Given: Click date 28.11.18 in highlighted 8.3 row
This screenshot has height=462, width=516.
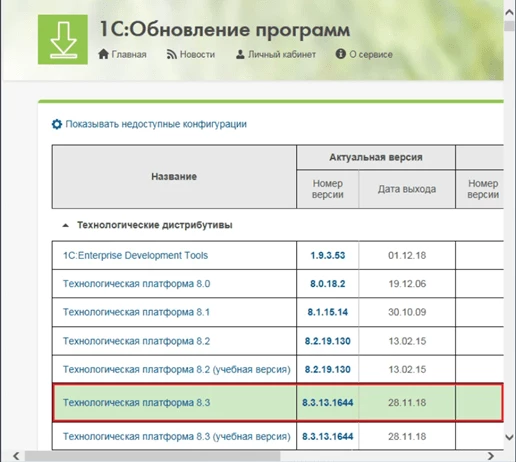Looking at the screenshot, I should click(x=407, y=403).
